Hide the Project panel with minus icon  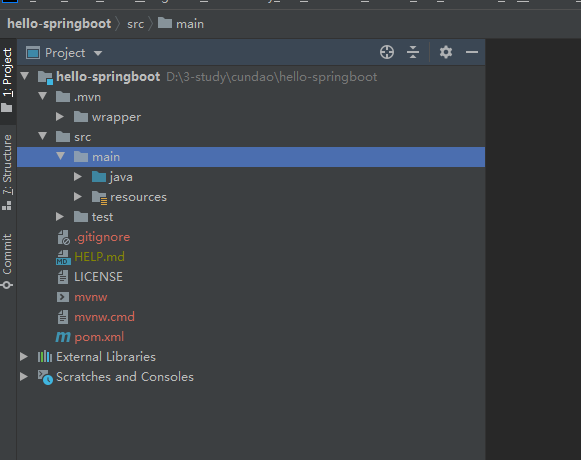(x=472, y=52)
